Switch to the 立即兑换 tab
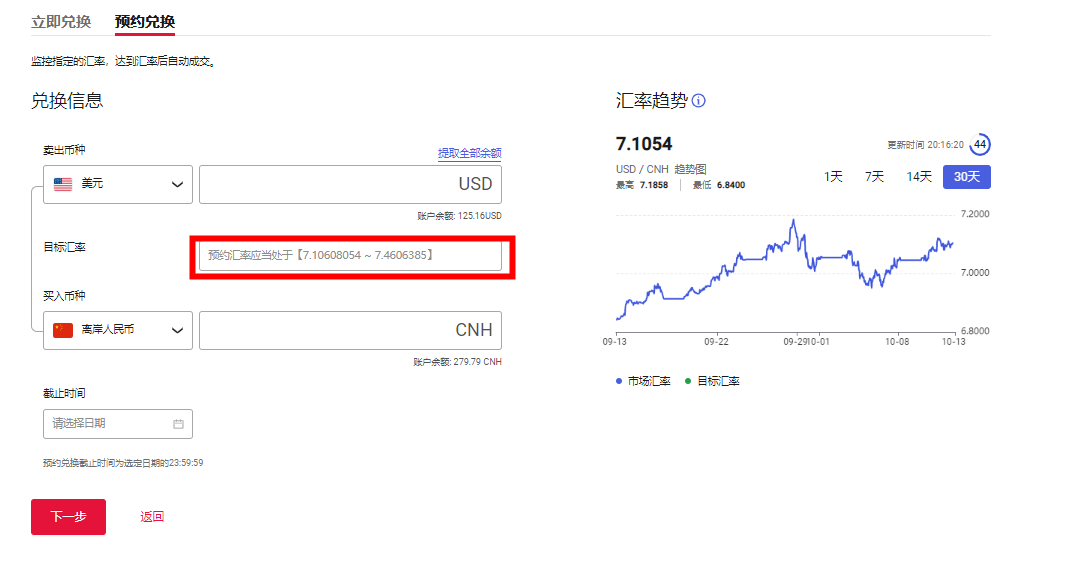Viewport: 1079px width, 574px height. [61, 22]
